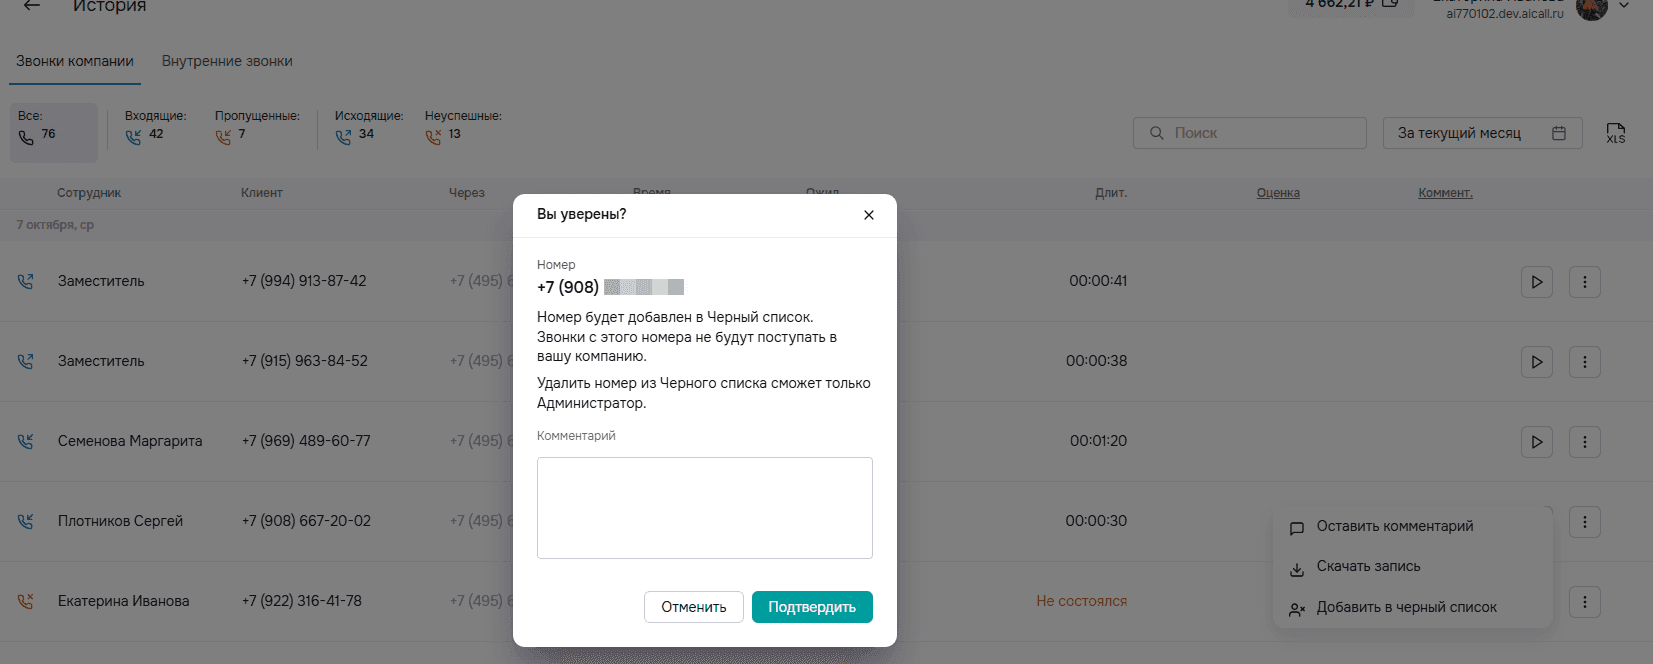This screenshot has height=664, width=1653.
Task: Switch to Внутренние звонки tab
Action: tap(227, 61)
